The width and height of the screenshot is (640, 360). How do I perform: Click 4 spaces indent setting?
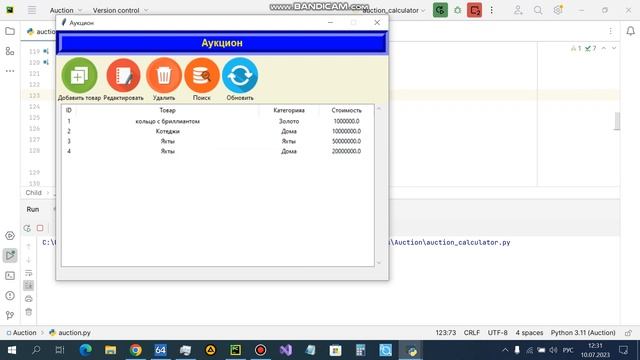529,333
